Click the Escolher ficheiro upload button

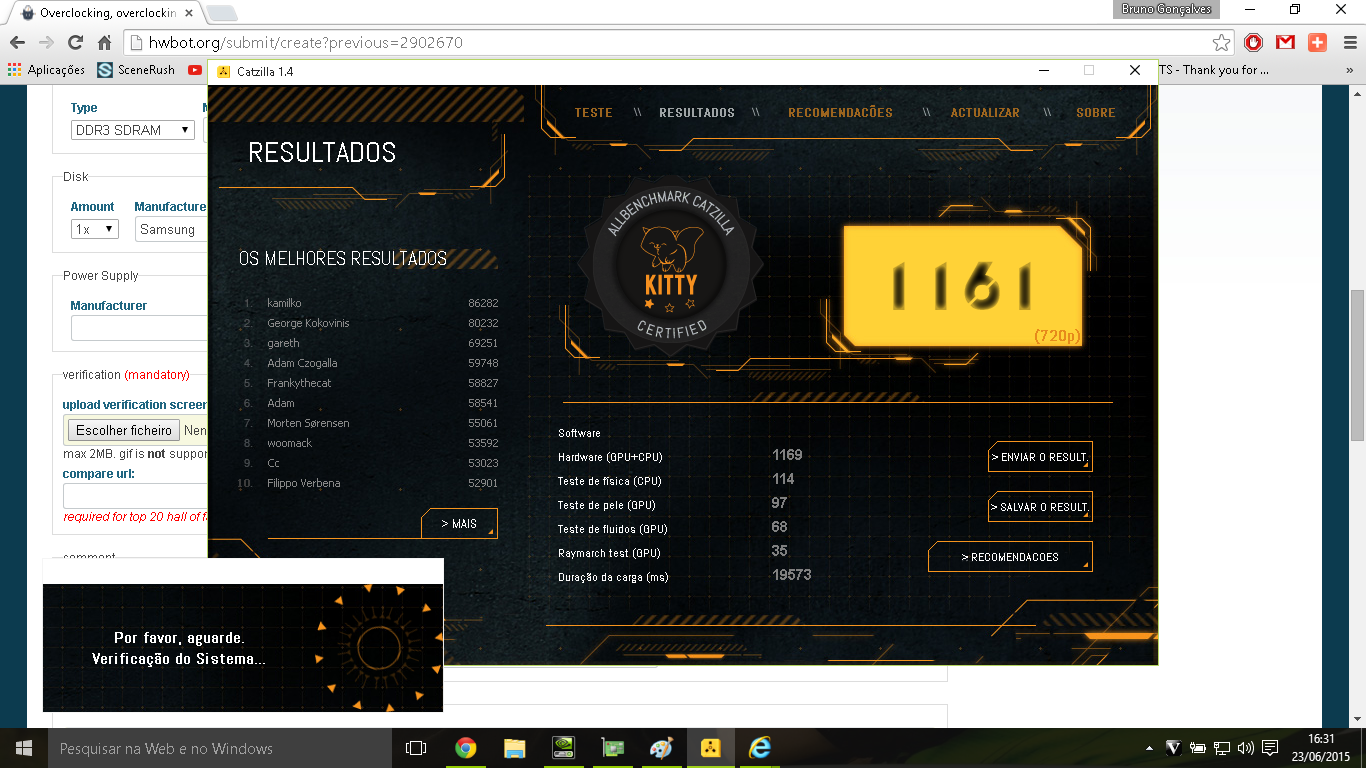[123, 430]
